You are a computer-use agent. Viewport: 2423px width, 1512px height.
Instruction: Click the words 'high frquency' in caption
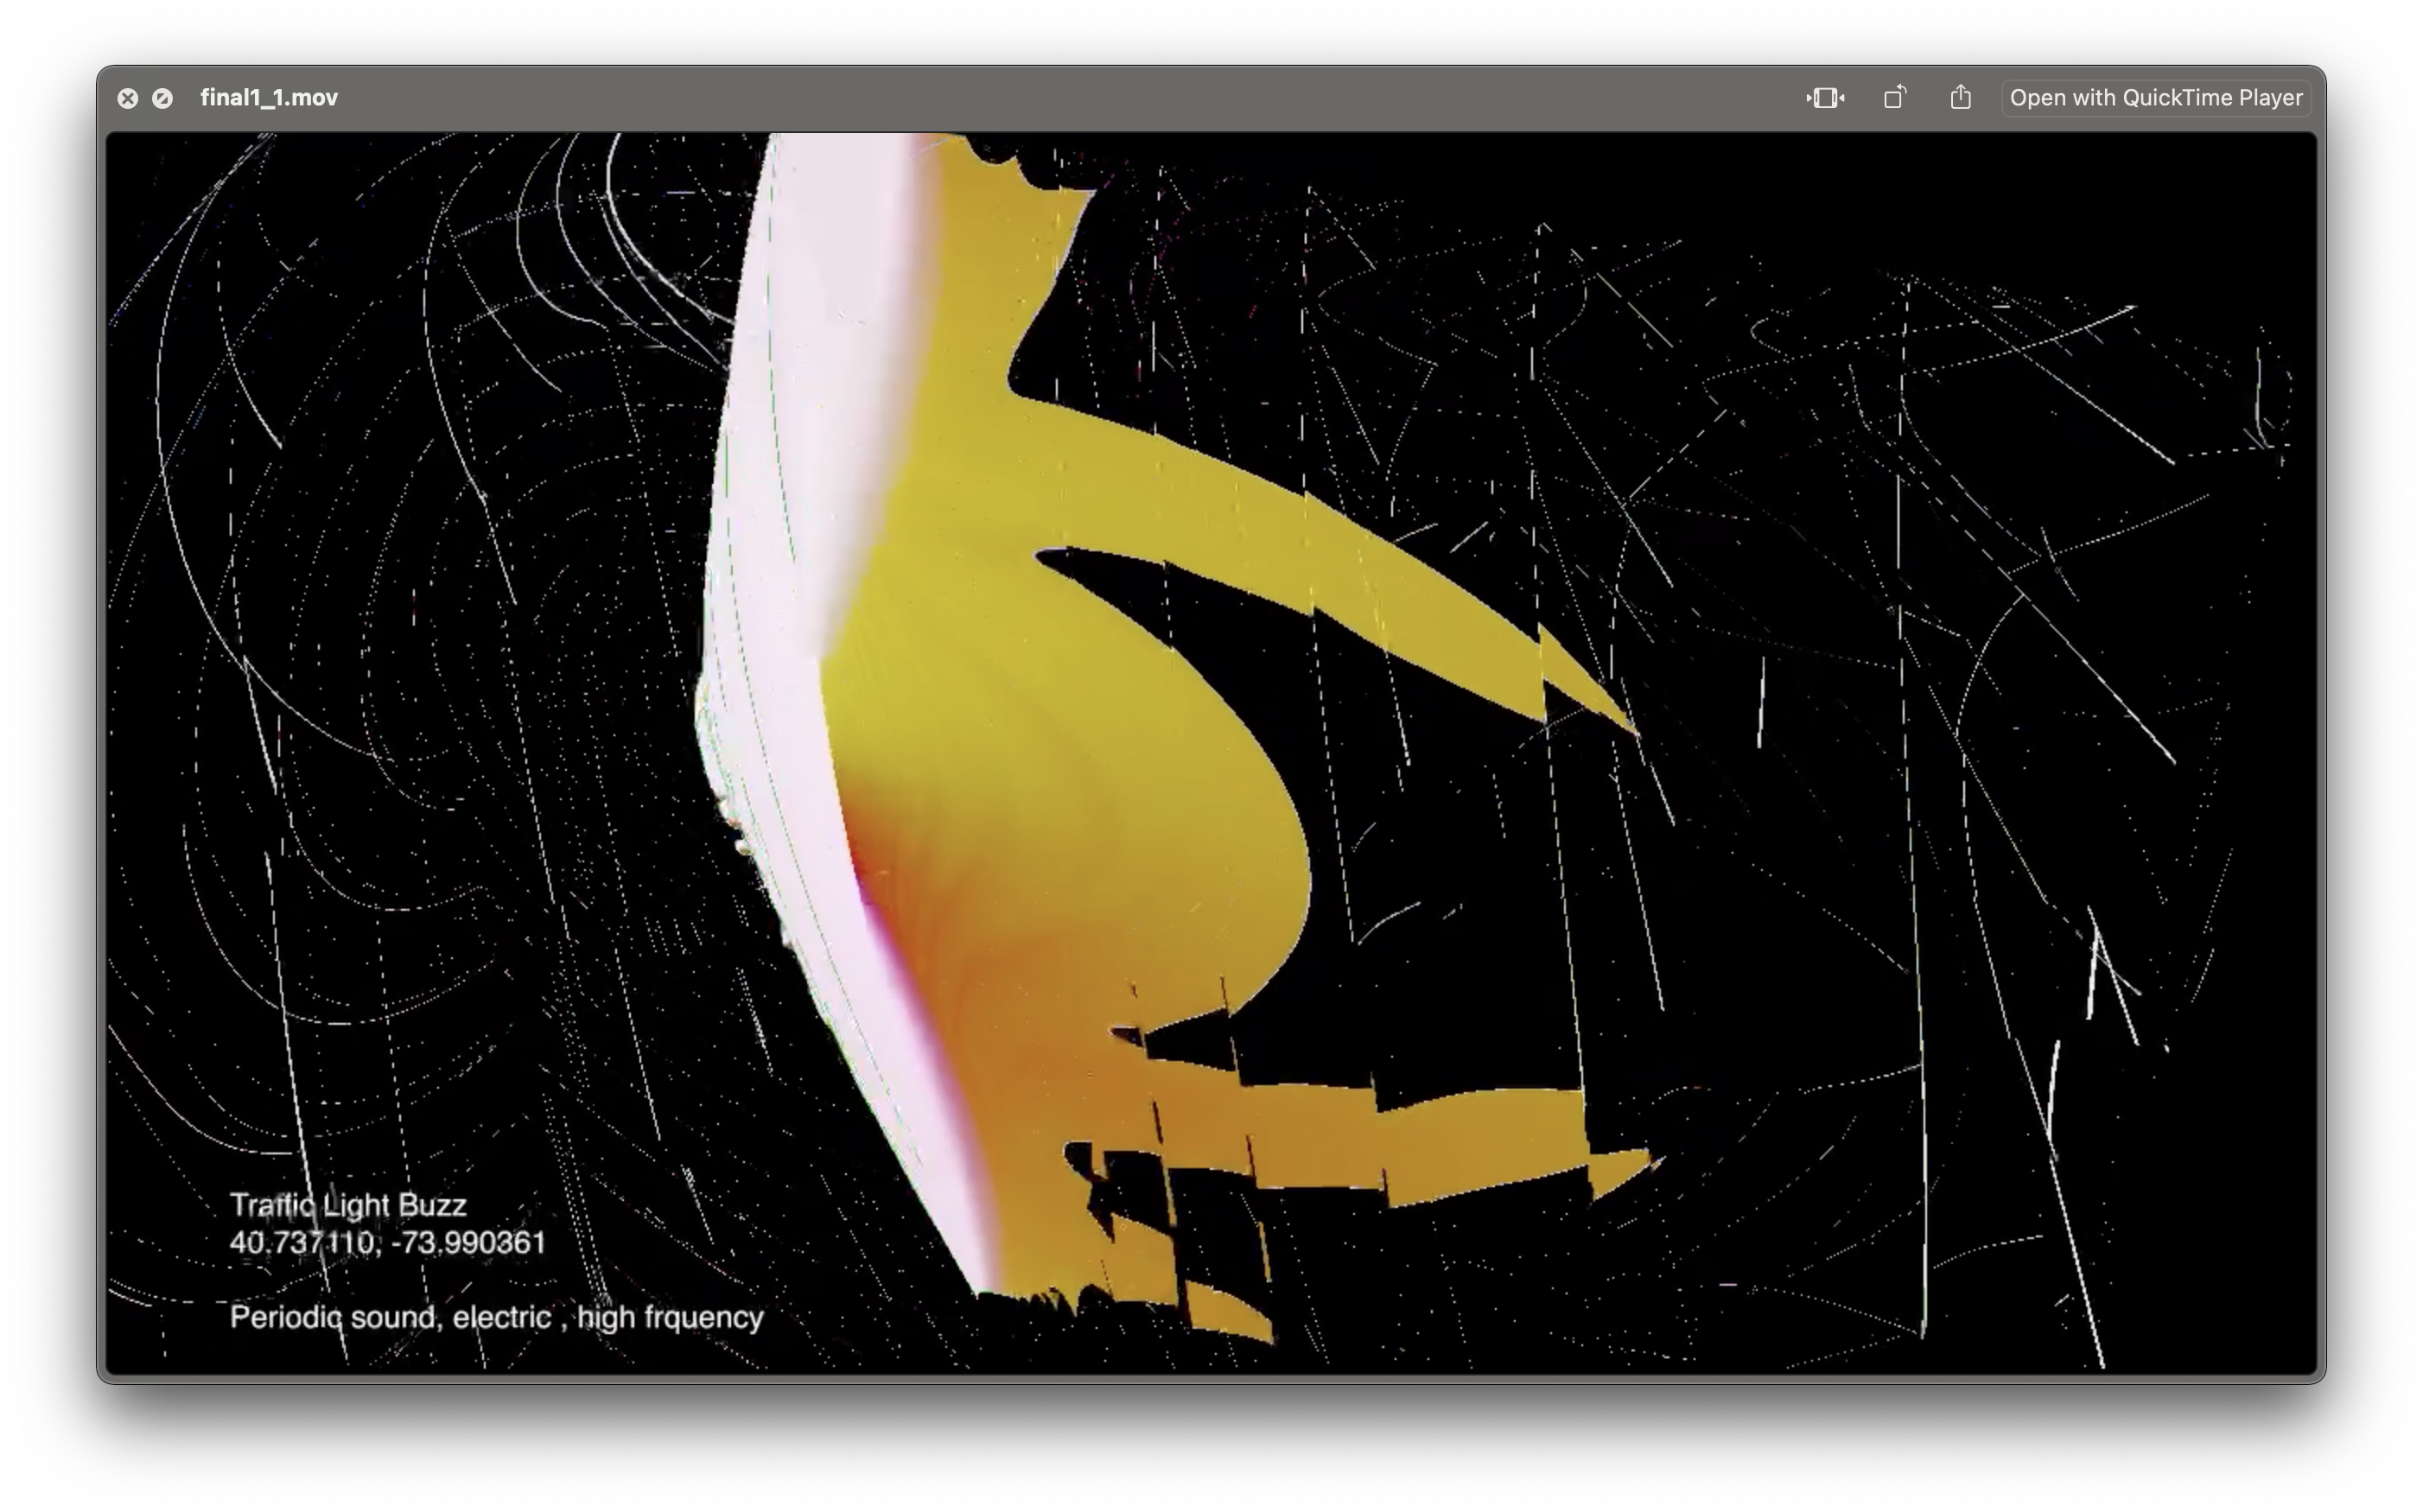tap(670, 1317)
